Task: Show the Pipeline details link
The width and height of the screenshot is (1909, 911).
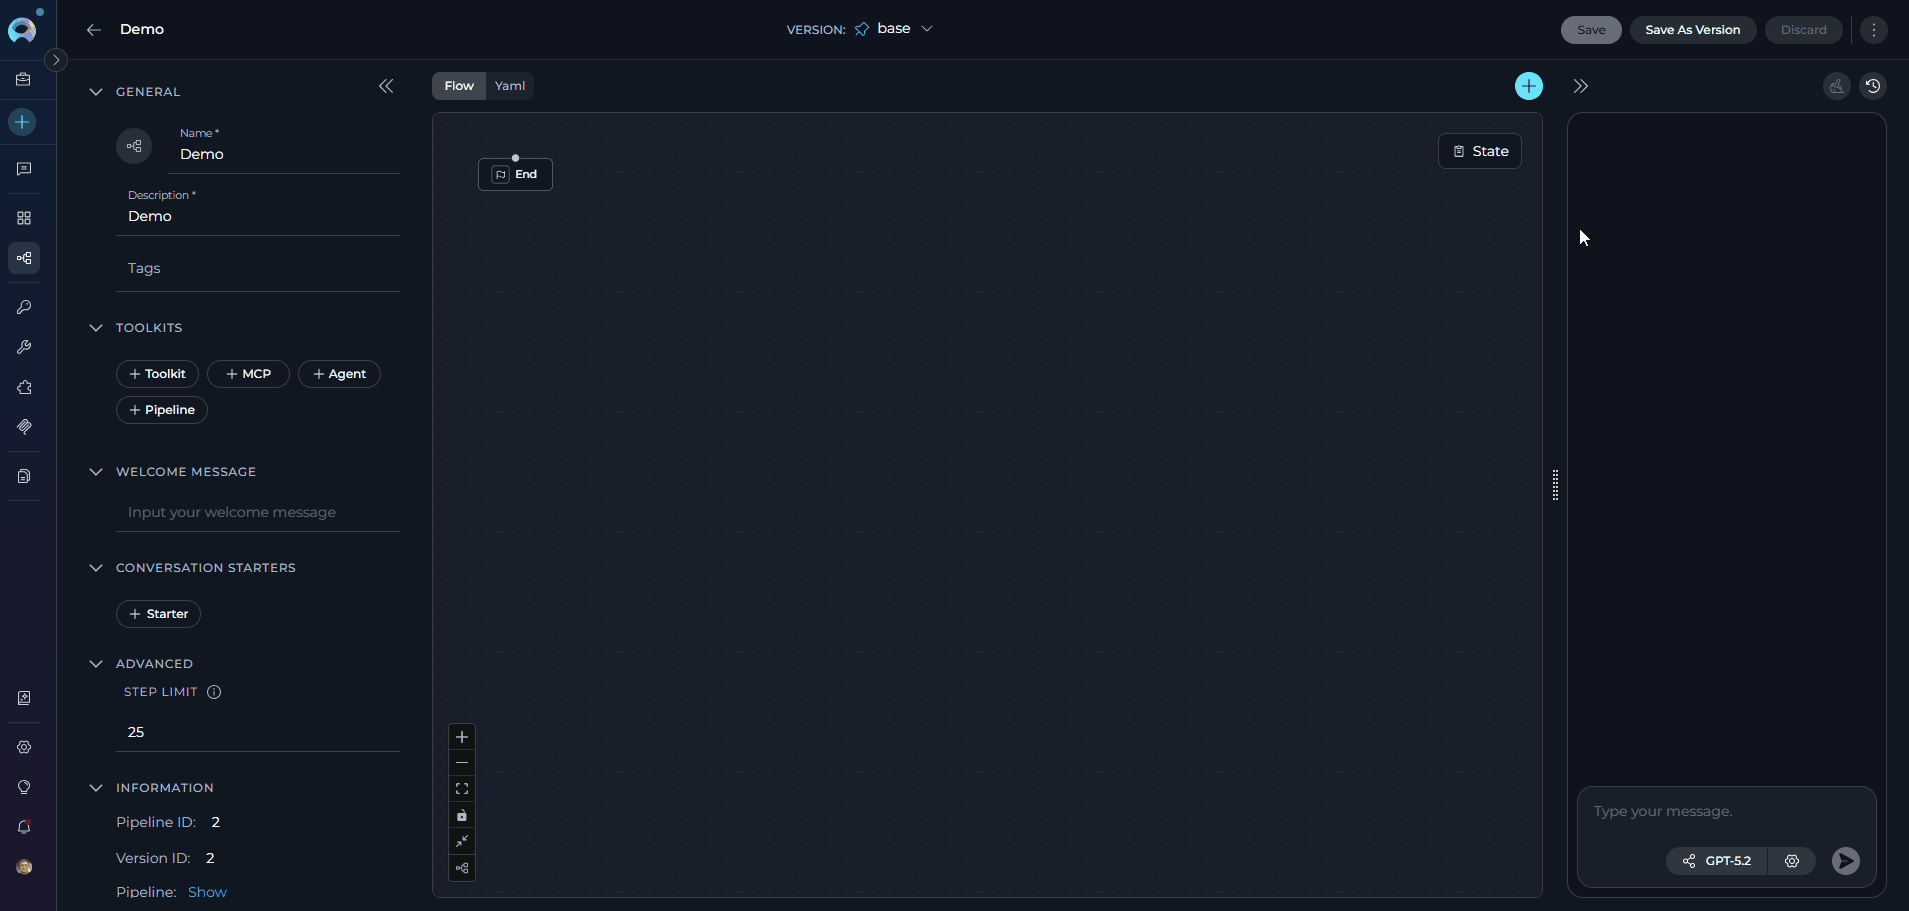Action: (x=207, y=891)
